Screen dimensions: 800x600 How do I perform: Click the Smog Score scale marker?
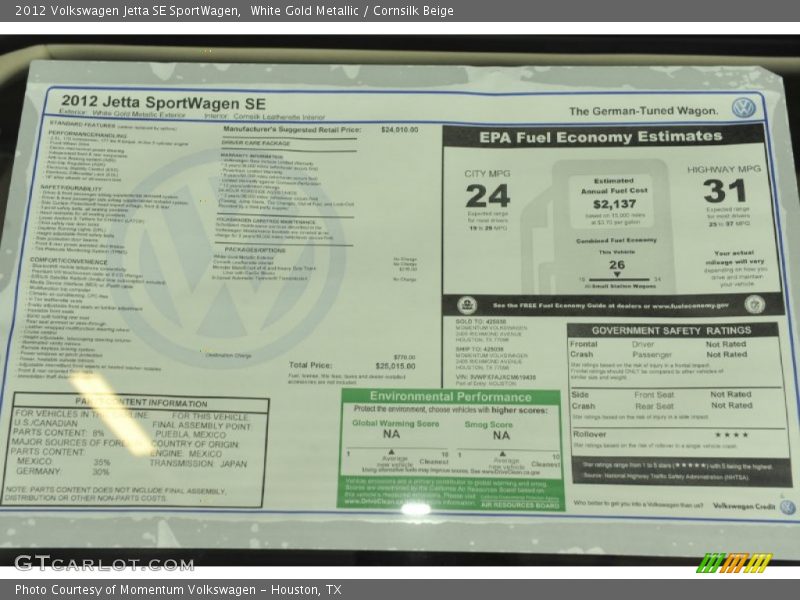pyautogui.click(x=502, y=454)
